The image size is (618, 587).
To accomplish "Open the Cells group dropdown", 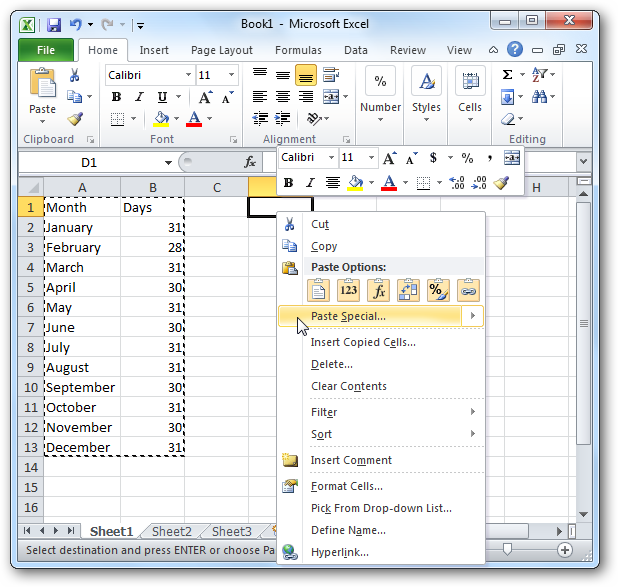I will [x=470, y=119].
